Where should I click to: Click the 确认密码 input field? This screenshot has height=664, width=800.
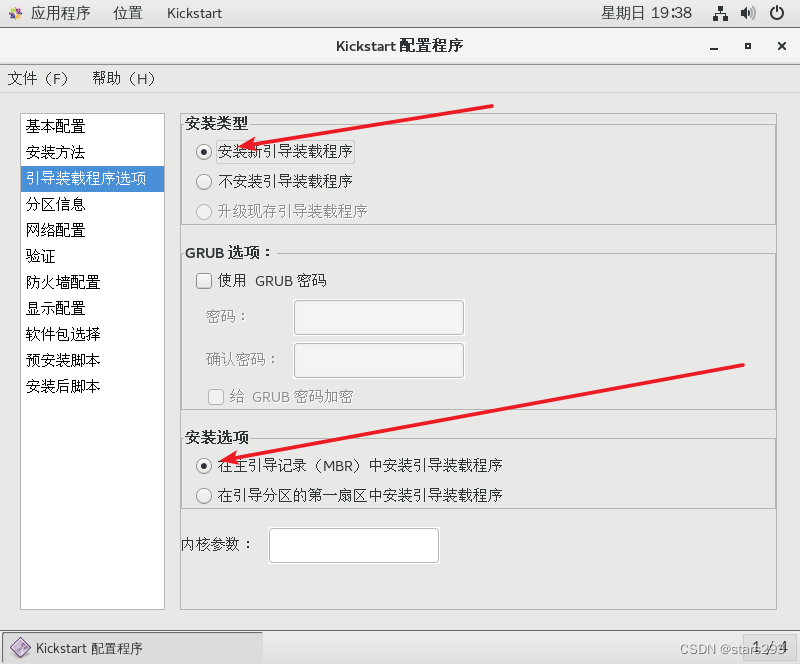(x=379, y=361)
